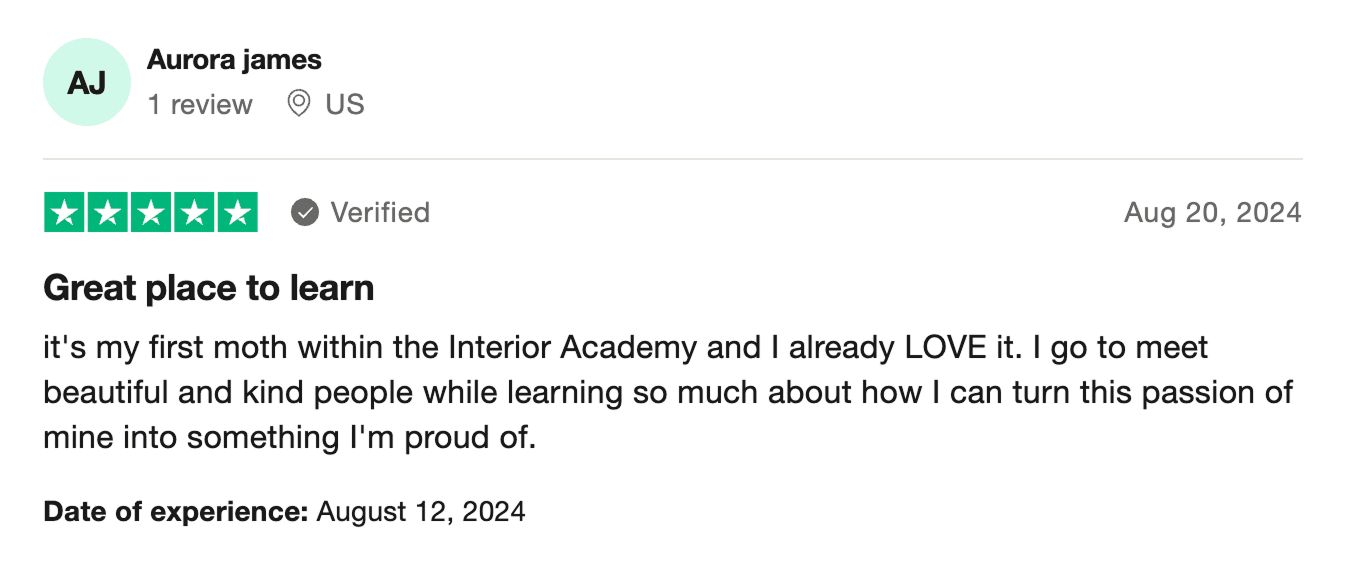
Task: Click the "Verified" text label
Action: coord(380,213)
